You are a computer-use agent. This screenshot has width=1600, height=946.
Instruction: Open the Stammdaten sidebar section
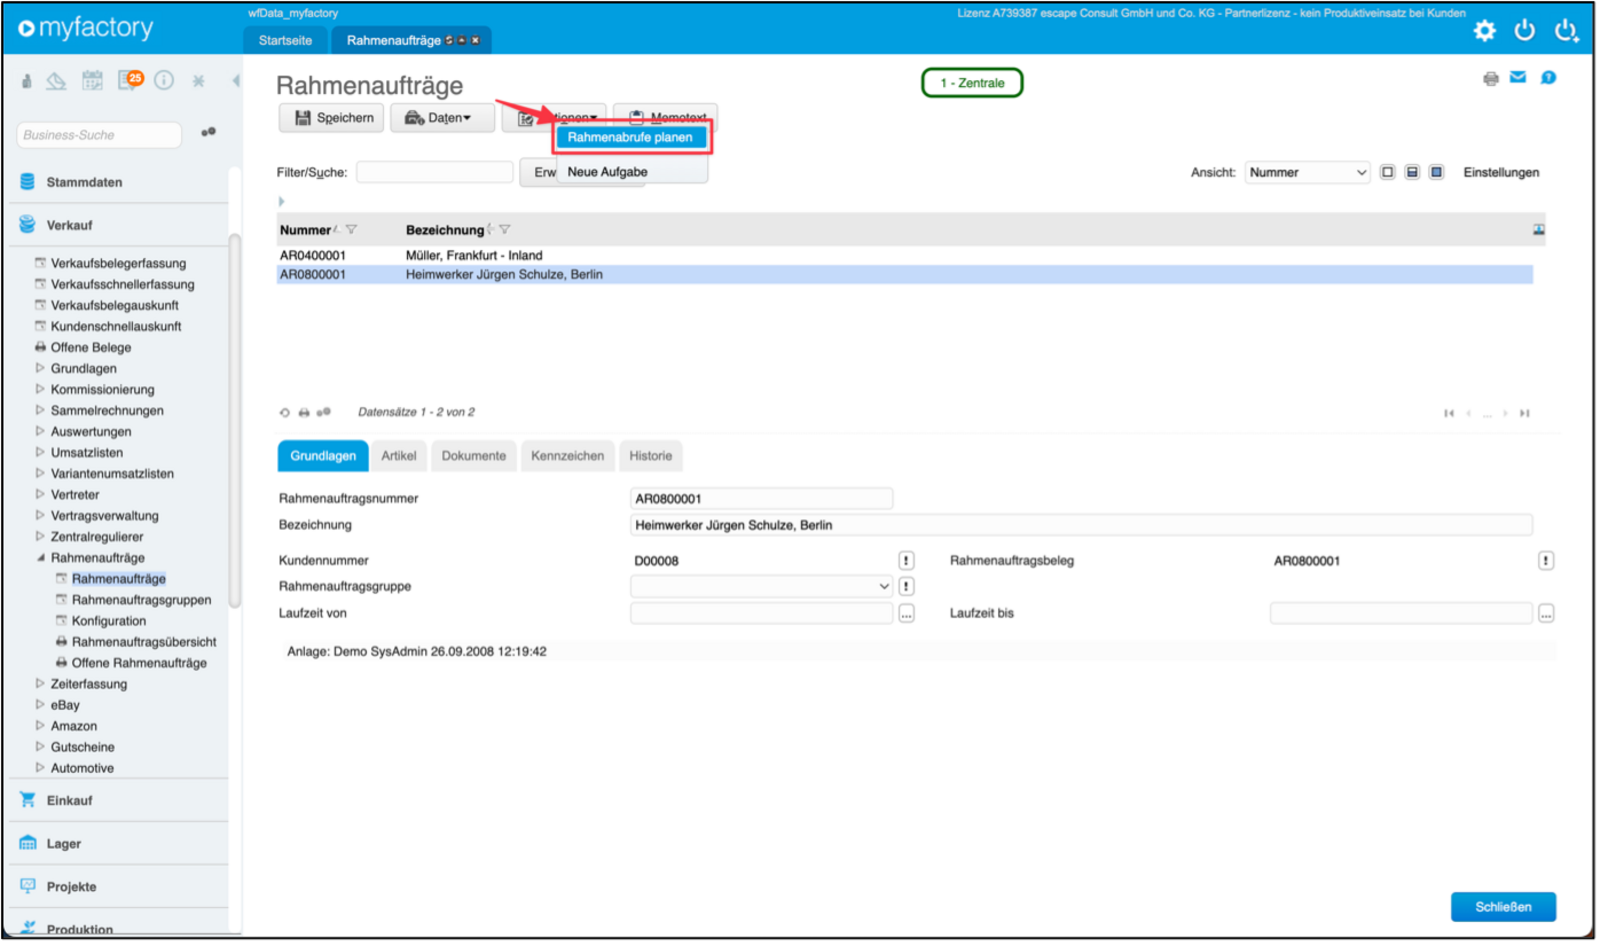84,182
